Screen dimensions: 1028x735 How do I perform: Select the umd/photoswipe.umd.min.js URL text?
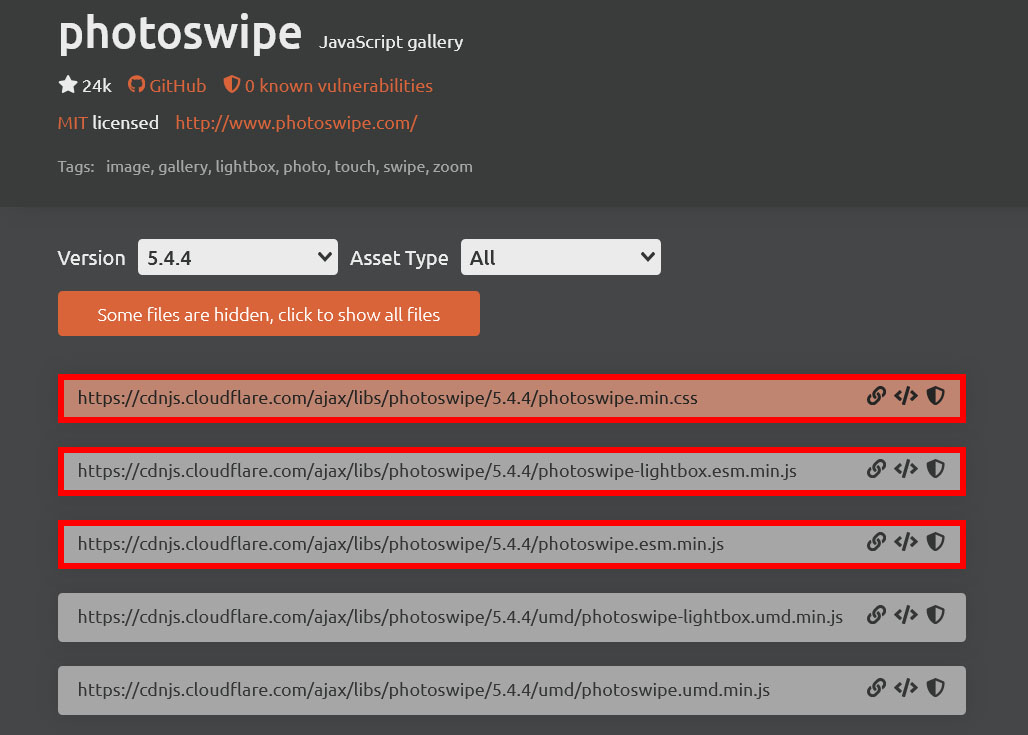coord(423,690)
